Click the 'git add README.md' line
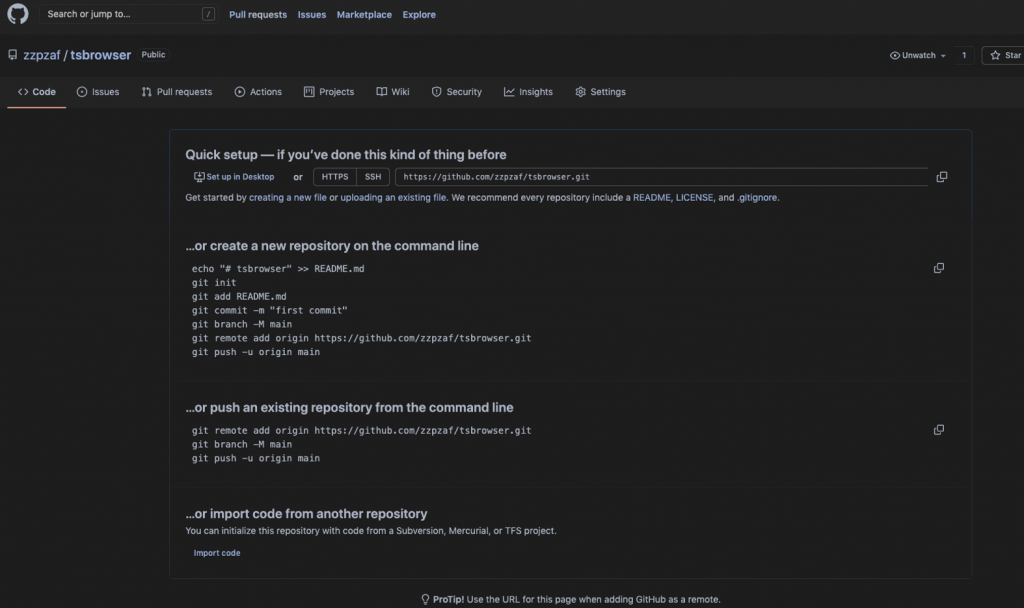Screen dimensions: 1024x608 tap(239, 296)
